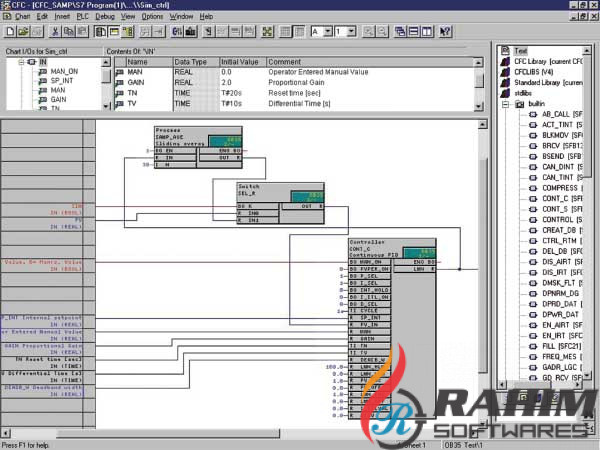Click the 'Differential Time [s]' comment cell
The height and width of the screenshot is (450, 600).
[x=299, y=104]
